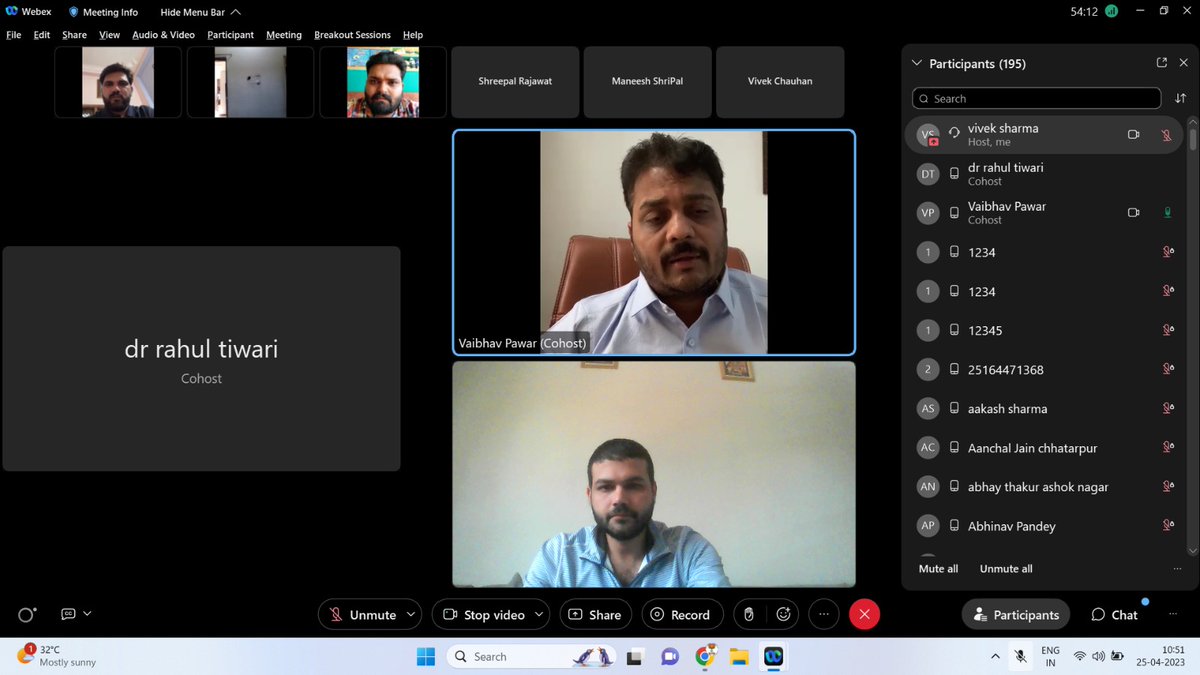The image size is (1200, 675).
Task: Select the Shreepal Rajawat thumbnail tile
Action: coord(515,81)
